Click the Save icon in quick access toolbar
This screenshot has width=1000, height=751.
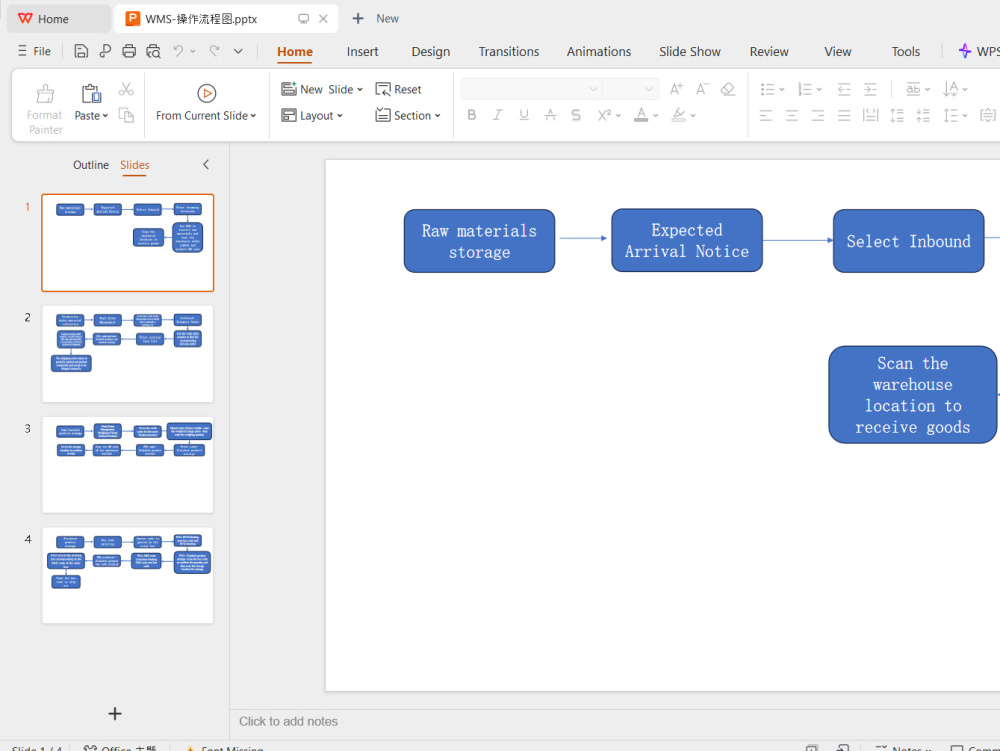click(81, 52)
